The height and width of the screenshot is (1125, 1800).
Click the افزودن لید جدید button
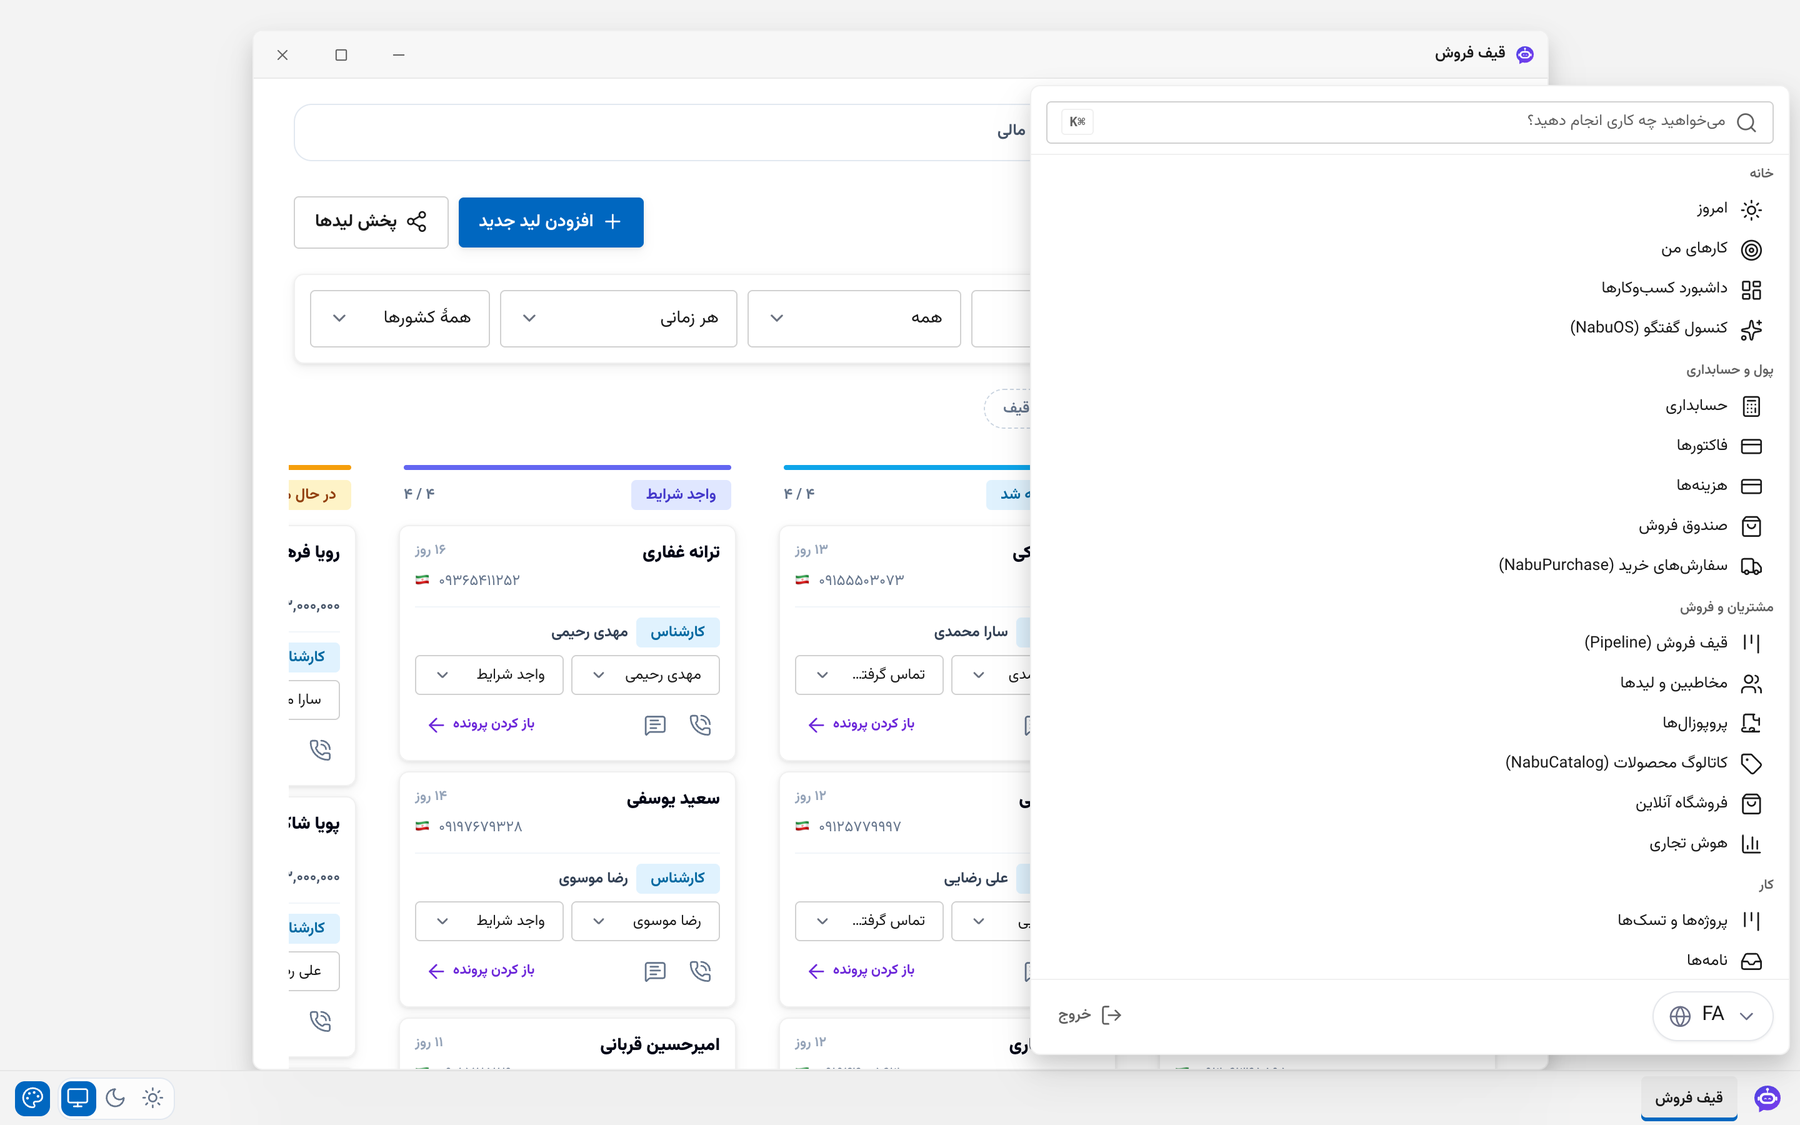(551, 222)
